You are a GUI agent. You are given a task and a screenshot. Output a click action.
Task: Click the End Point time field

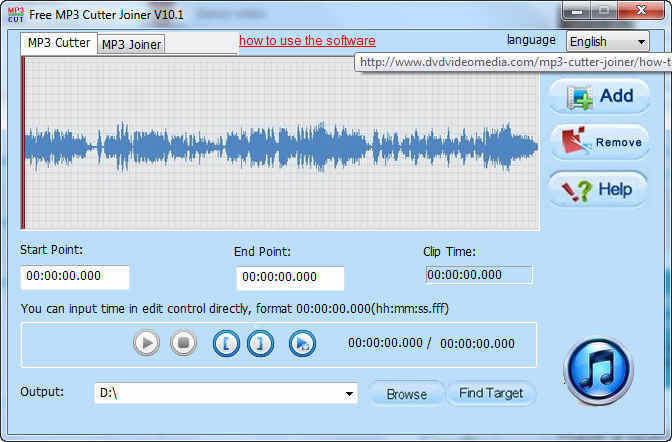click(x=290, y=278)
